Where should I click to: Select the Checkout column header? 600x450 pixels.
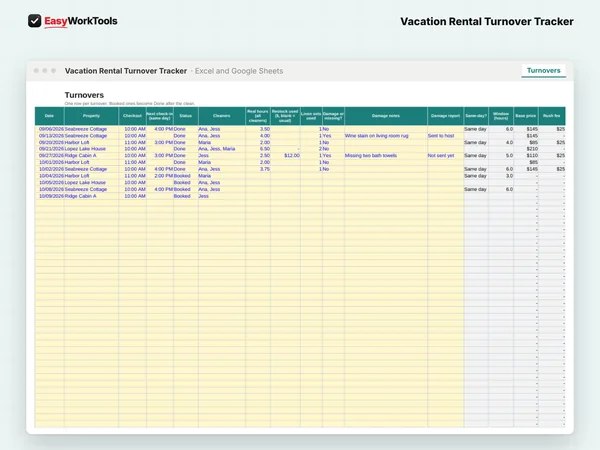(x=132, y=116)
